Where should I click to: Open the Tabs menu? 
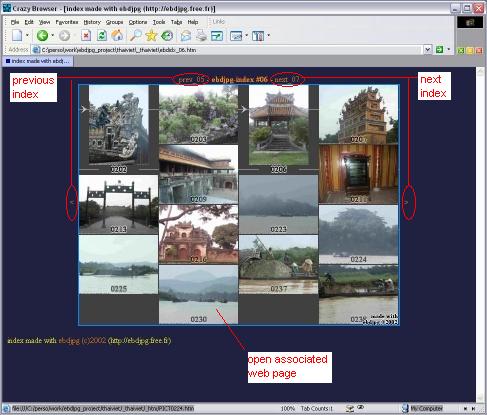coord(176,22)
